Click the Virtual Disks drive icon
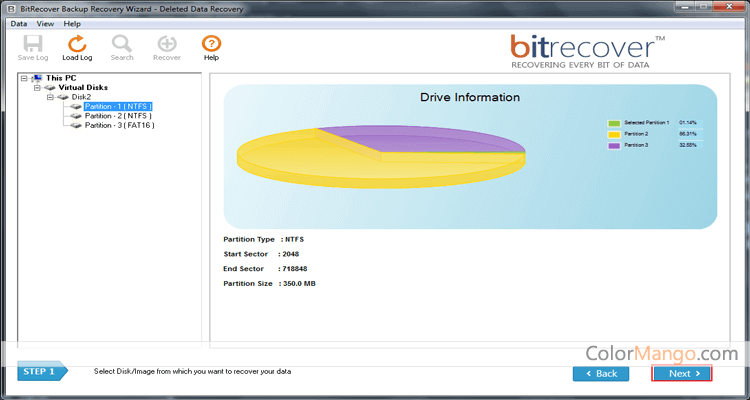 50,88
